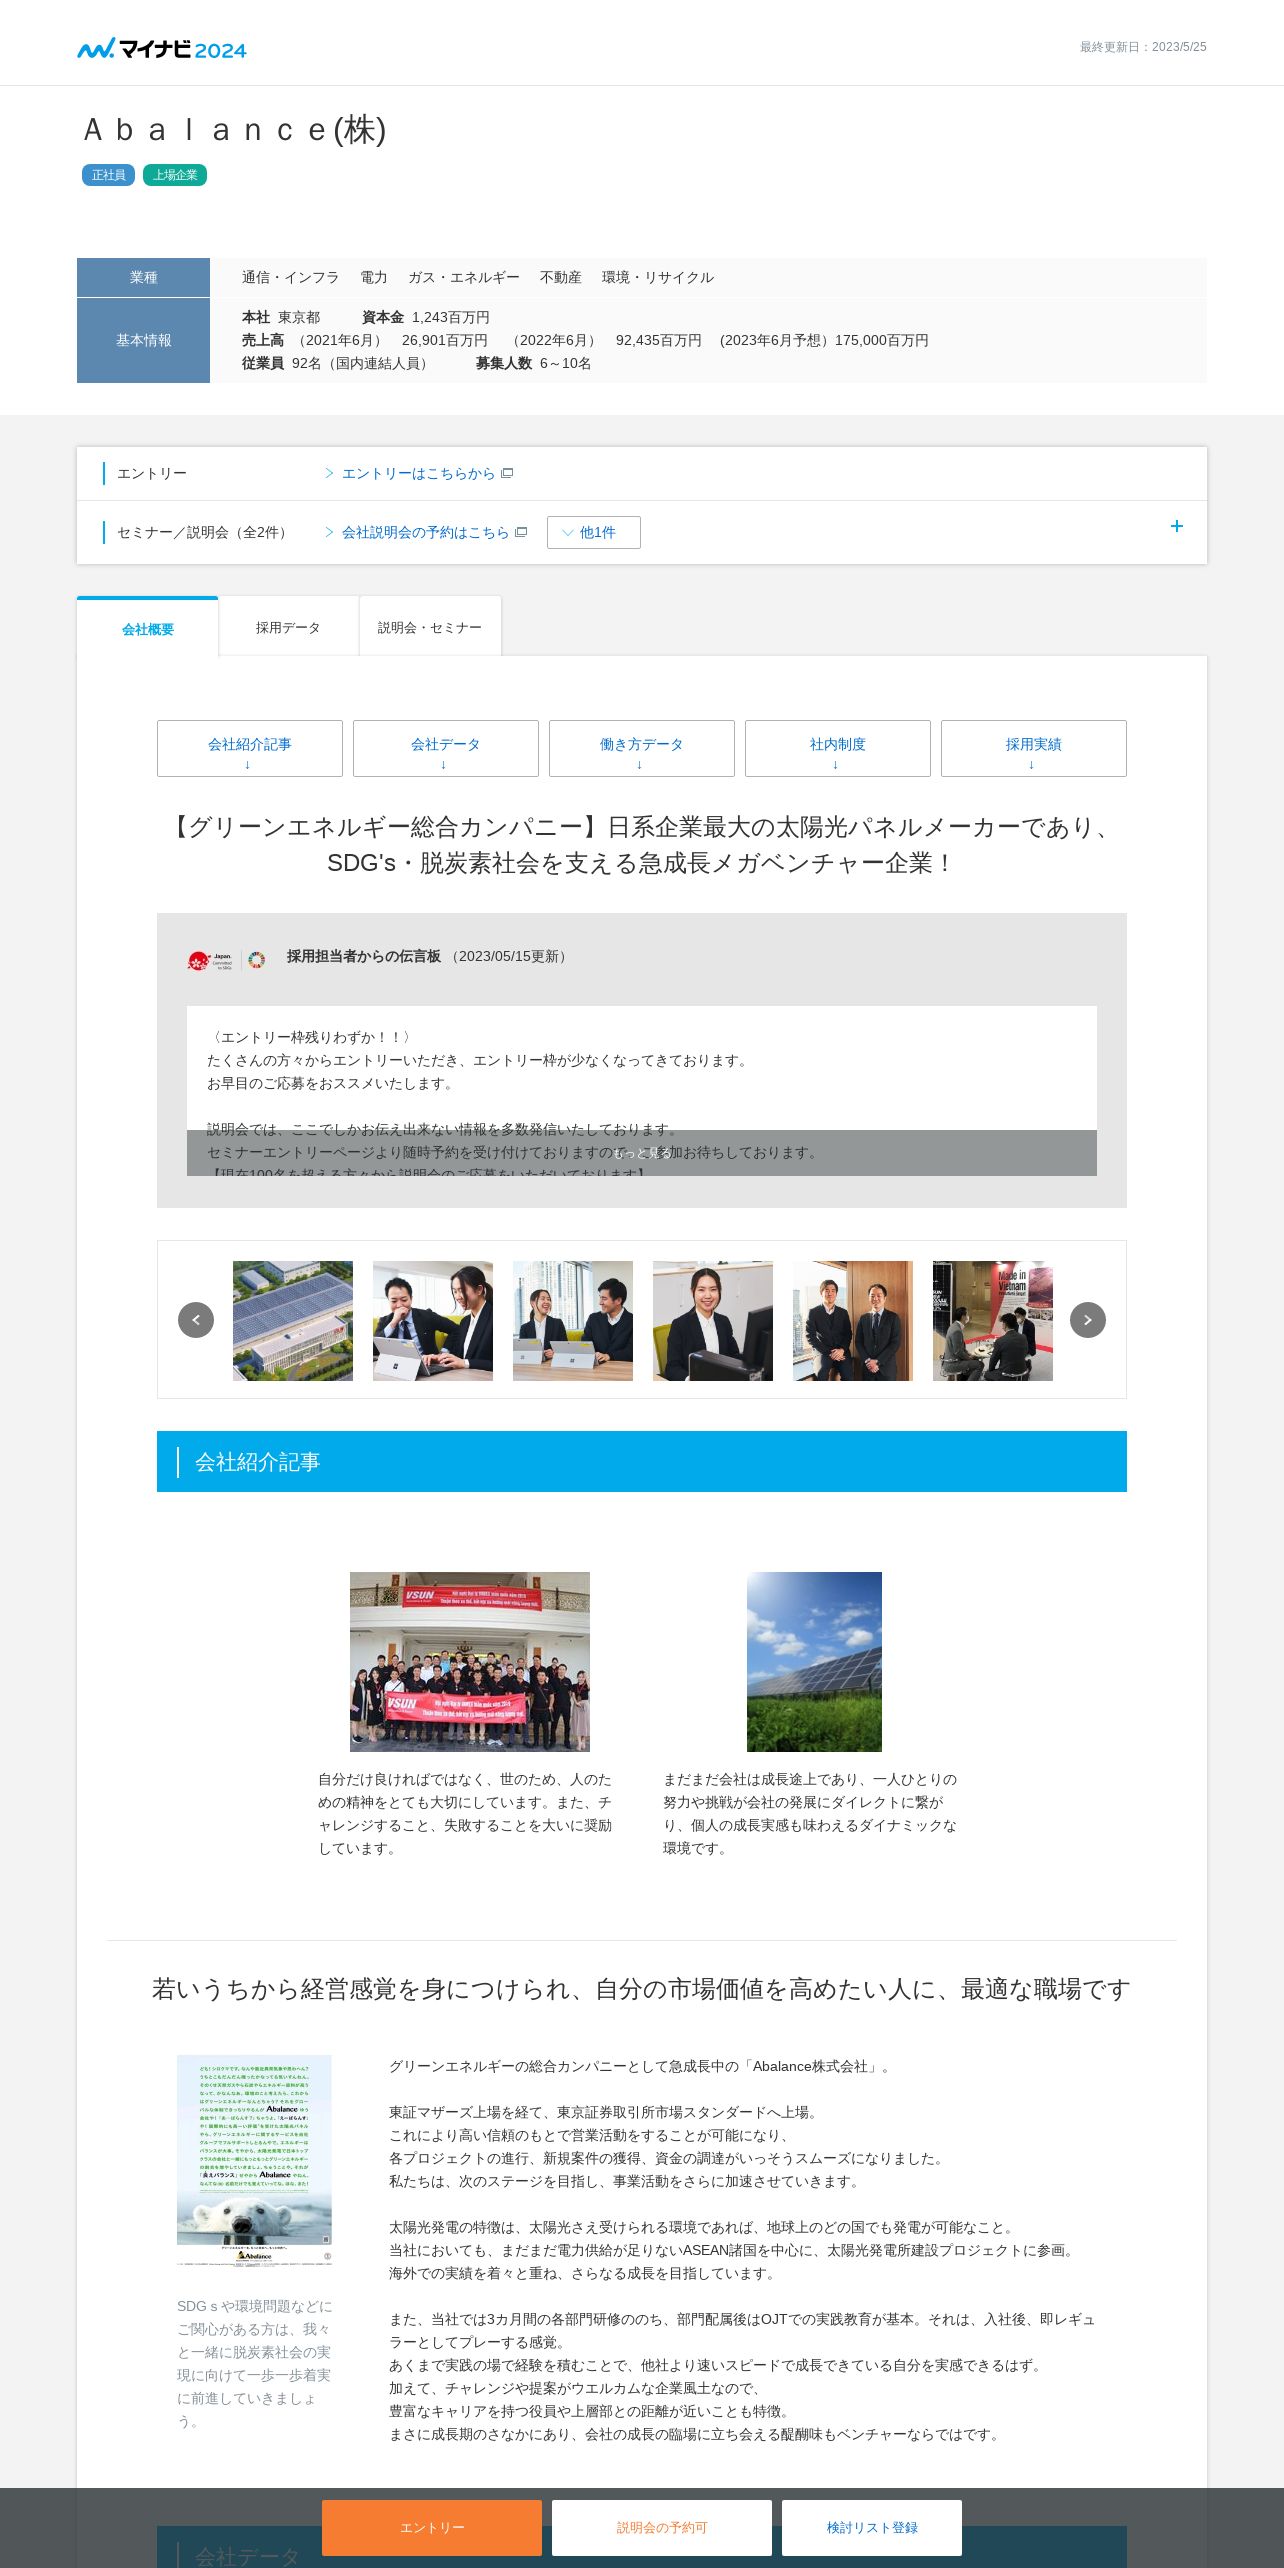Open the 他1件 dropdown for seminars
This screenshot has height=2568, width=1284.
594,532
